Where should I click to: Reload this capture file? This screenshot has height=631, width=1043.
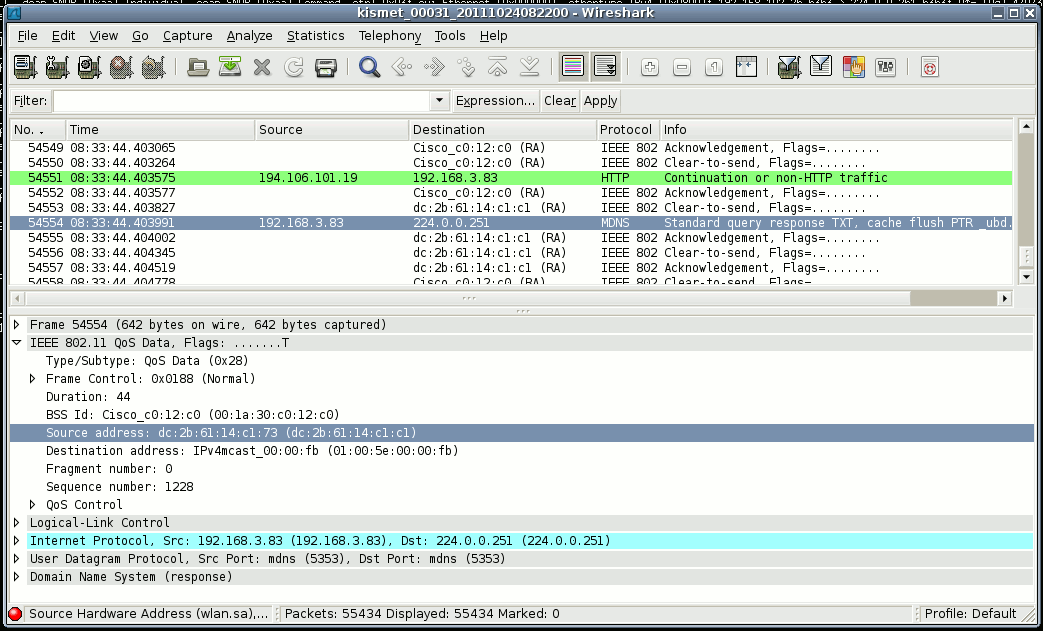[x=293, y=67]
